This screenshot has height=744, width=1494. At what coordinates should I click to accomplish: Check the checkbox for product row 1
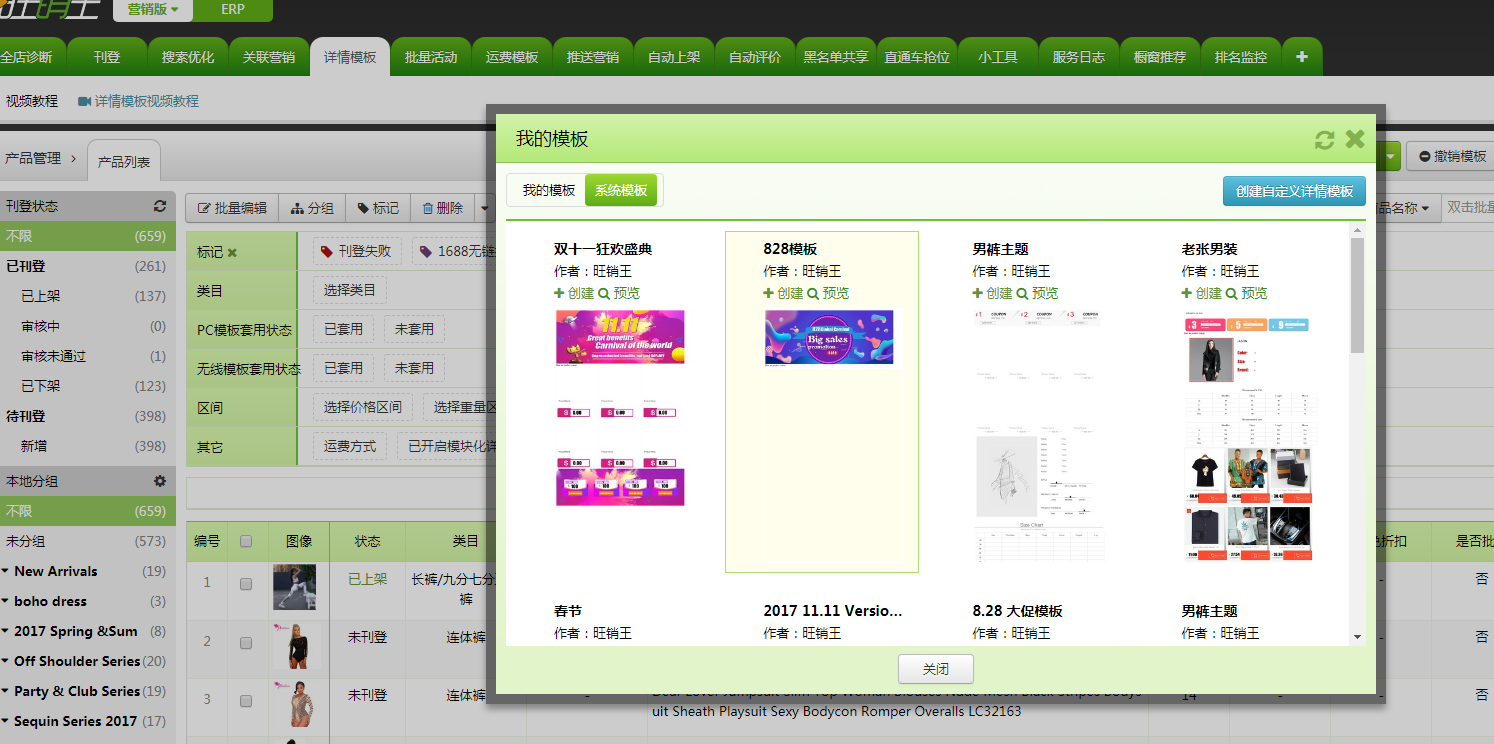tap(246, 585)
